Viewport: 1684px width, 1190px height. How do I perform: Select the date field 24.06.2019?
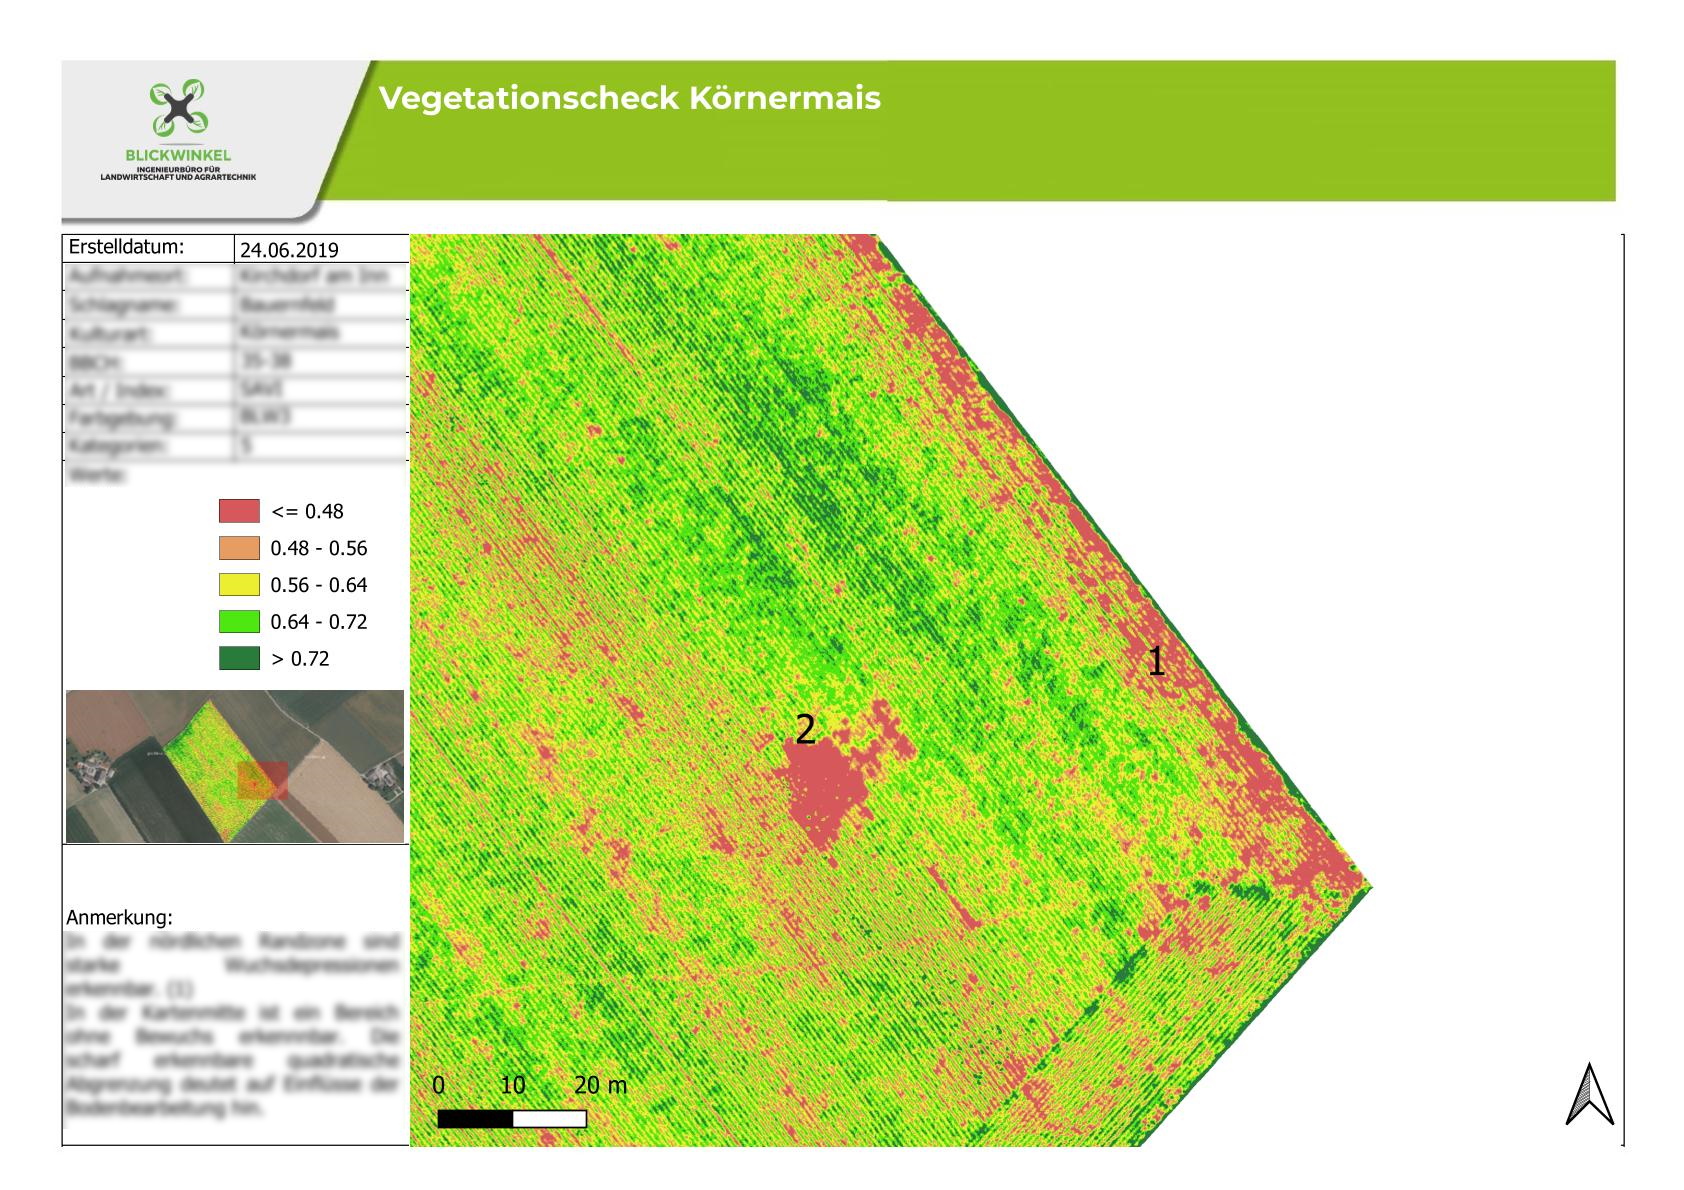coord(289,250)
